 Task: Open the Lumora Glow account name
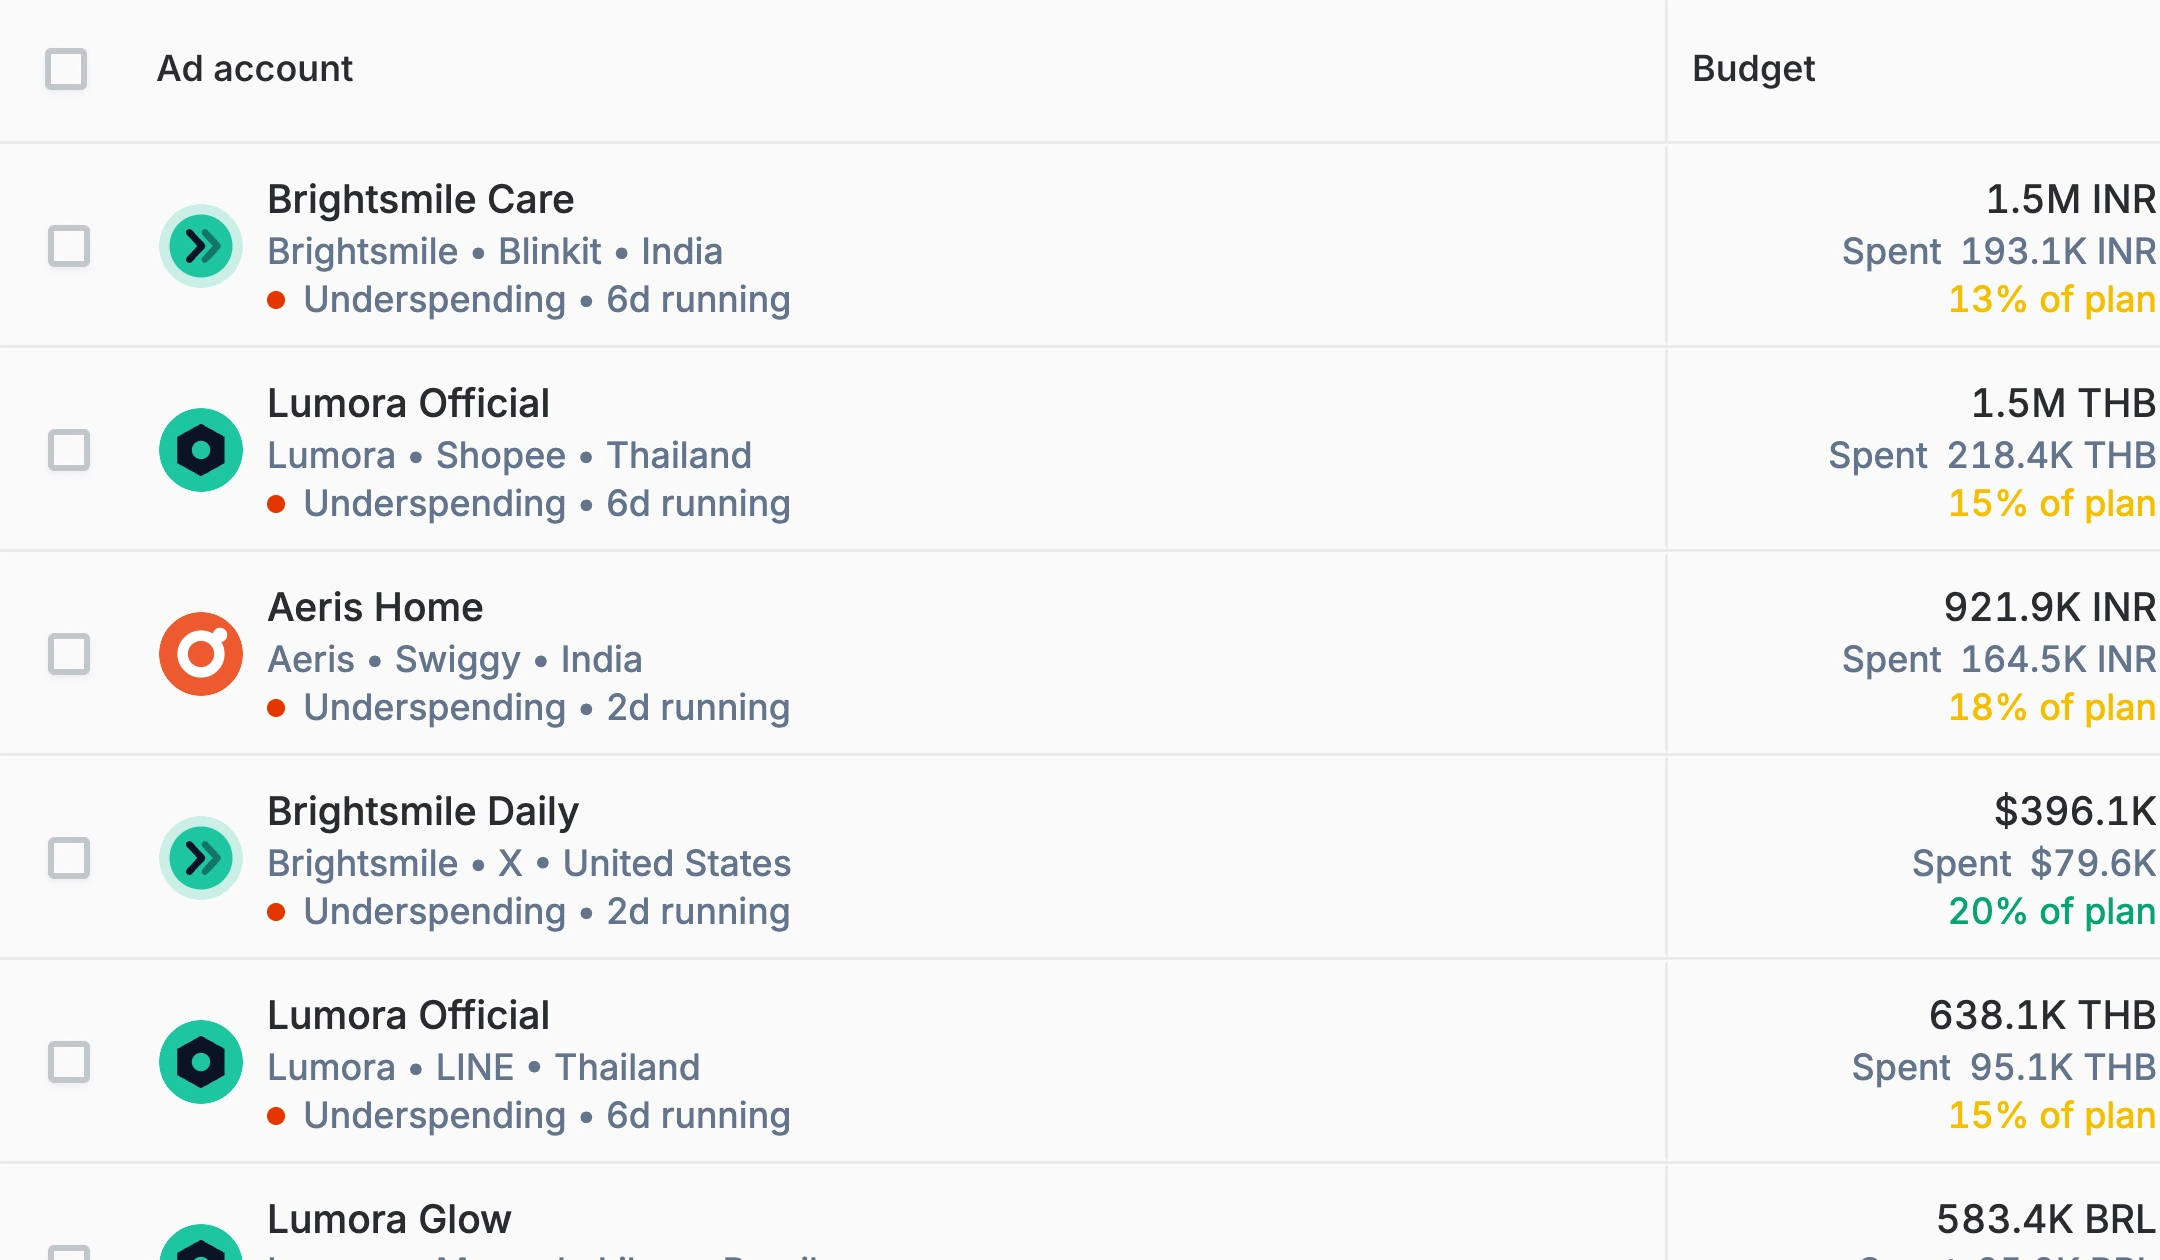(x=389, y=1220)
